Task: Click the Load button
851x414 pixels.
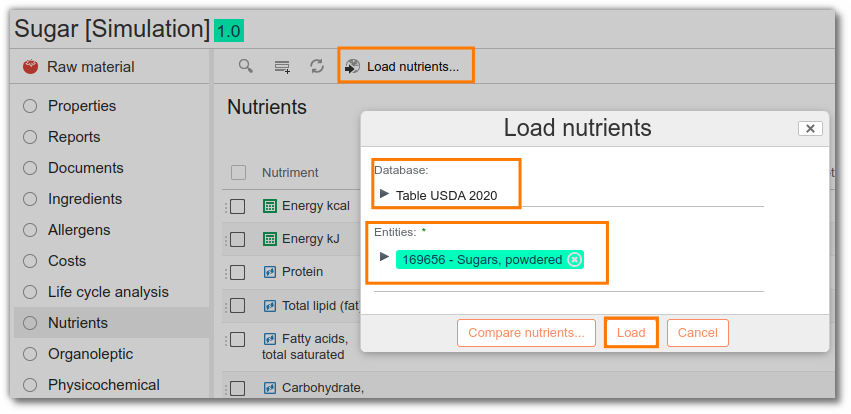Action: click(631, 333)
